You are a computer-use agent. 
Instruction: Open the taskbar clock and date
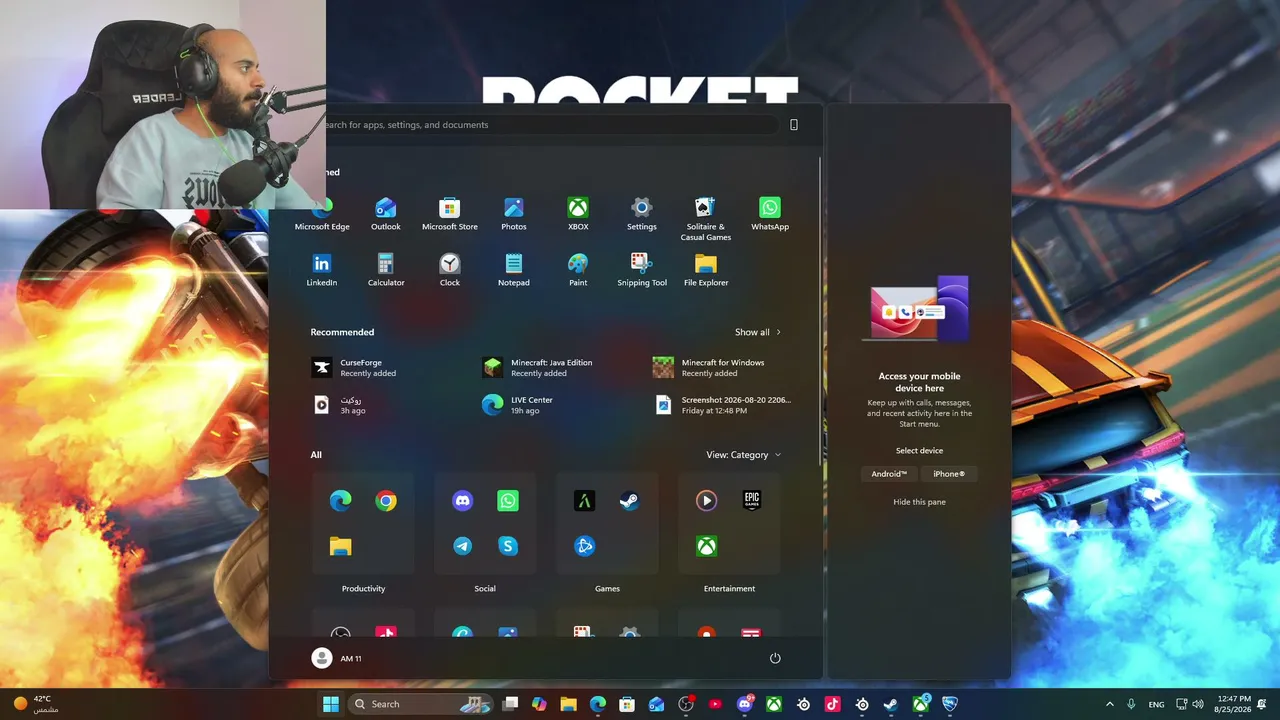(x=1234, y=704)
